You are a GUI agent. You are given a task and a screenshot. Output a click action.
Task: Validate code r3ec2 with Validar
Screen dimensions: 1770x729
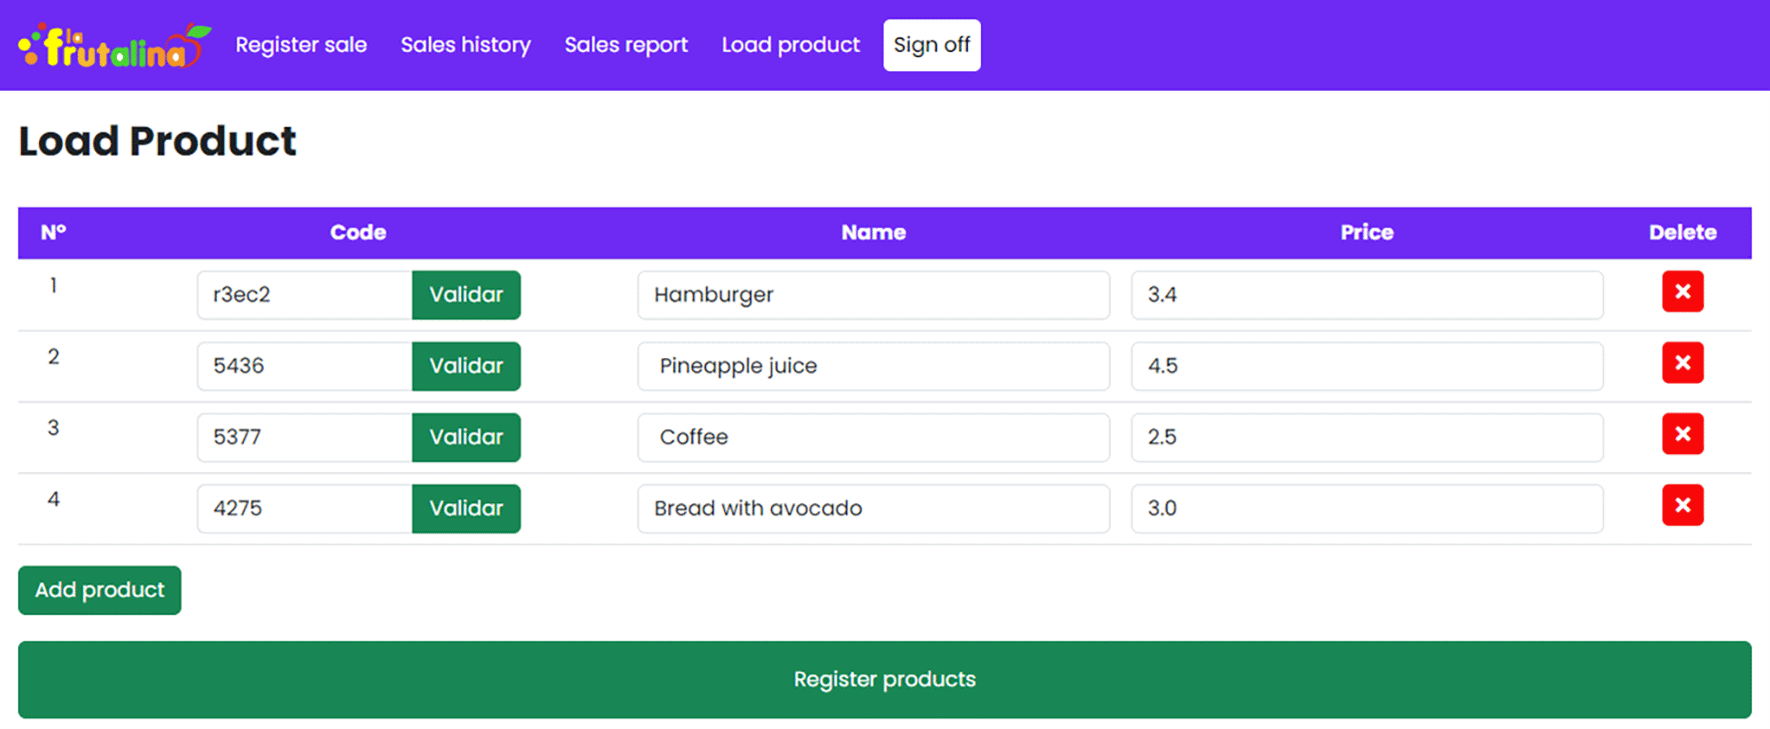pos(466,295)
